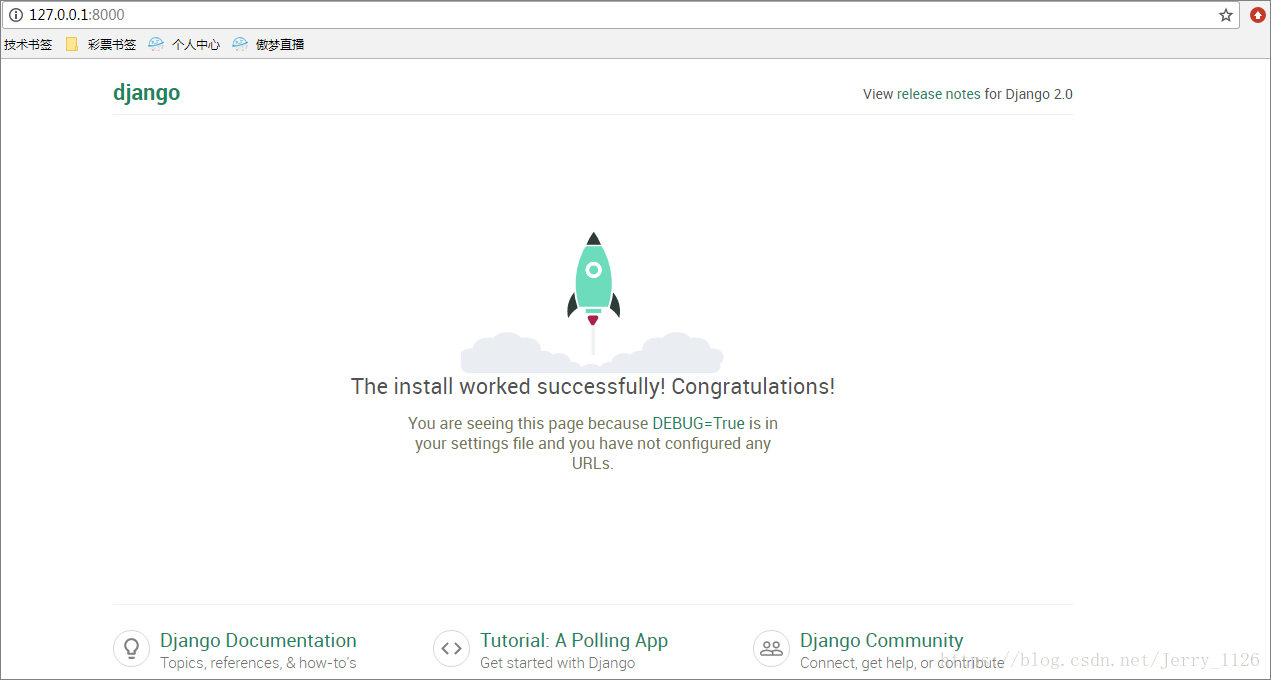Image resolution: width=1271 pixels, height=680 pixels.
Task: Bookmark this page with the star icon
Action: tap(1226, 15)
